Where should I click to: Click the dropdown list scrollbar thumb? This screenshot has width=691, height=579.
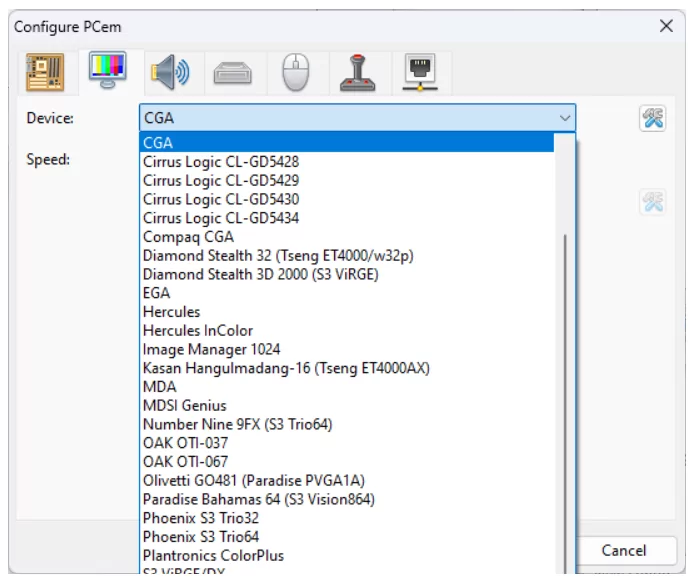point(565,403)
